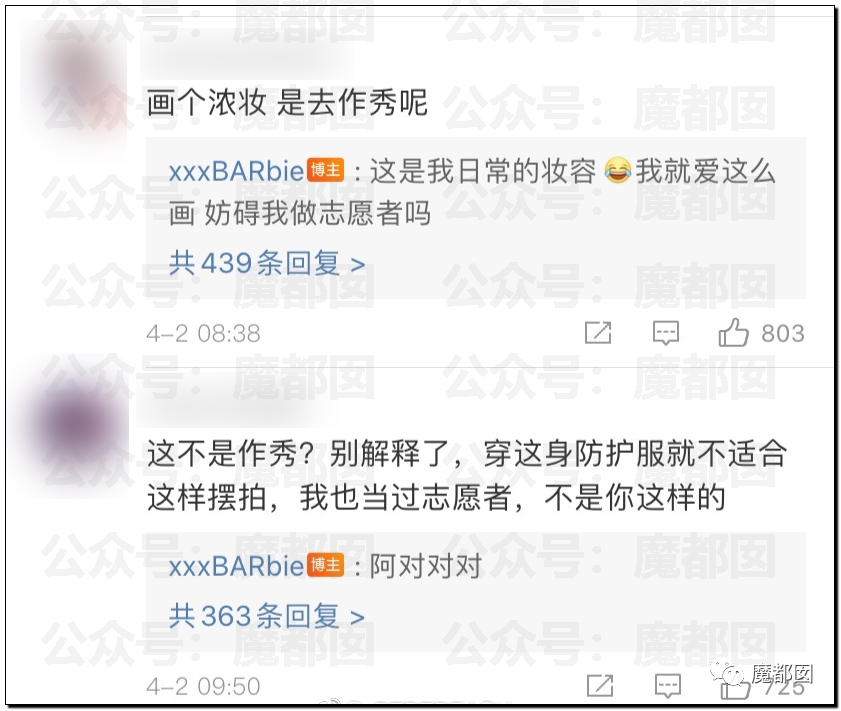The width and height of the screenshot is (841, 711).
Task: Like the comment with 725 likes
Action: click(x=735, y=687)
